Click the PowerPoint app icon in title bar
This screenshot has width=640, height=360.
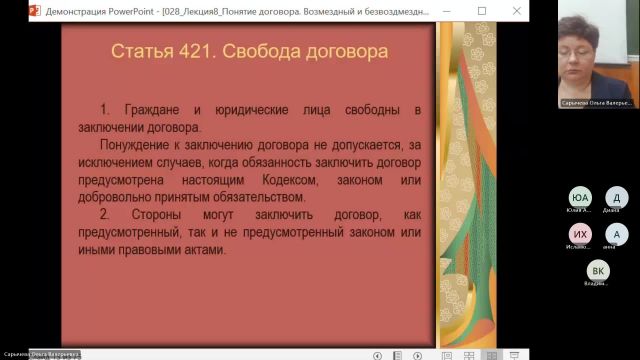[x=35, y=11]
